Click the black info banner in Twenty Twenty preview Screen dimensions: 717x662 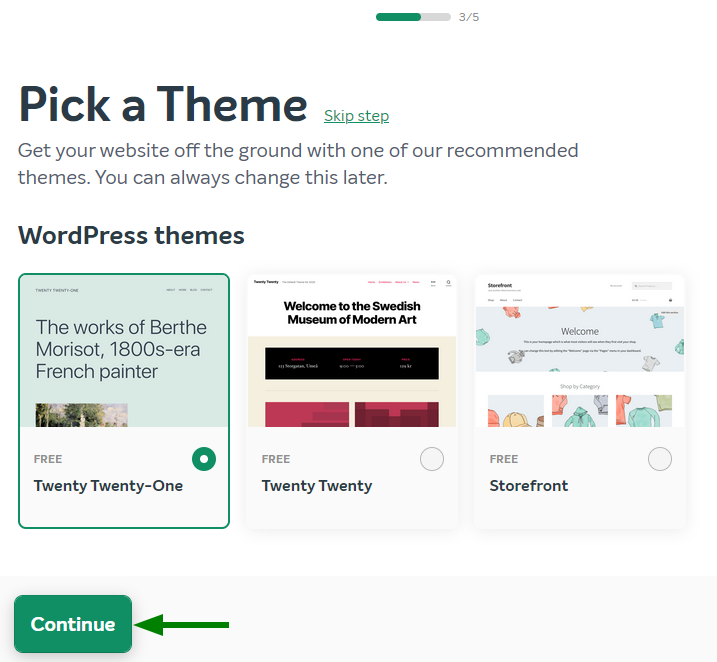[352, 363]
